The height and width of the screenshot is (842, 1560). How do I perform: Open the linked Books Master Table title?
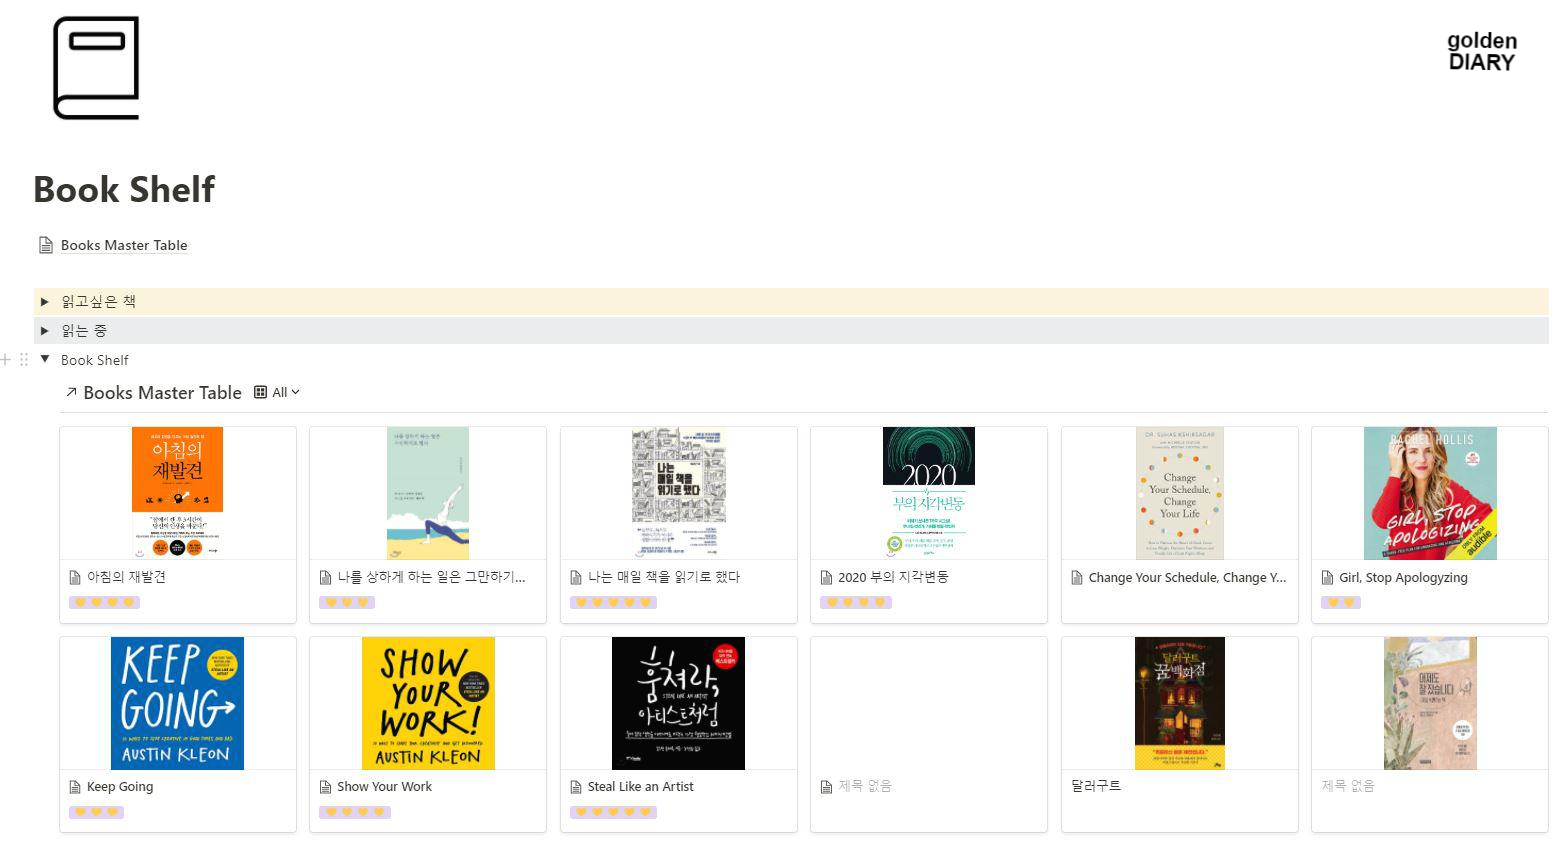[162, 393]
